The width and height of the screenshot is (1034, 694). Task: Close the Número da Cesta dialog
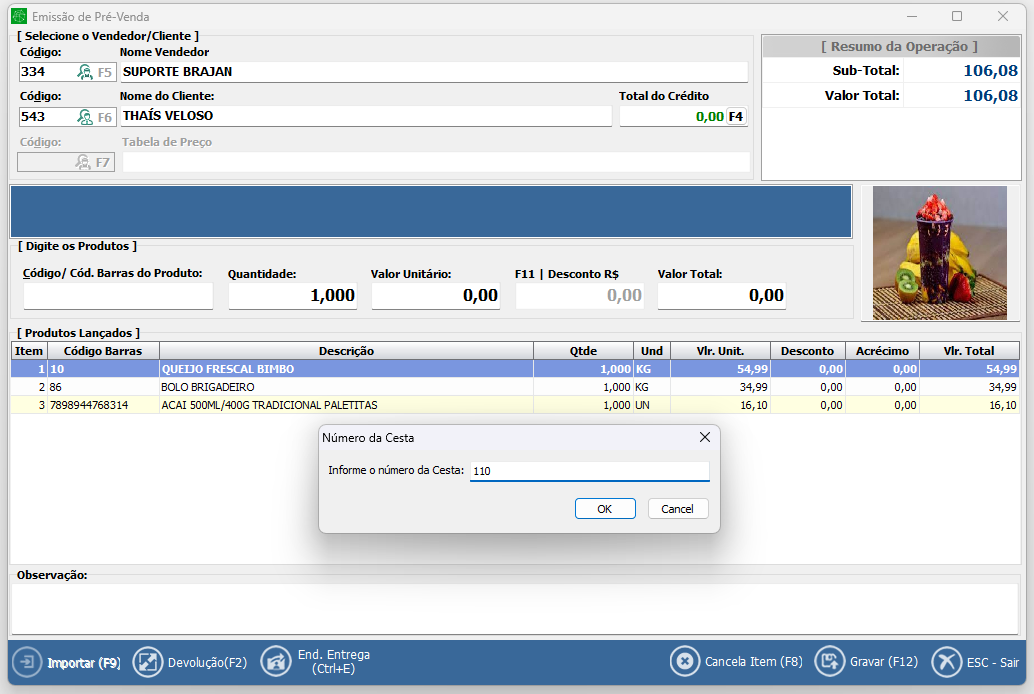click(705, 437)
